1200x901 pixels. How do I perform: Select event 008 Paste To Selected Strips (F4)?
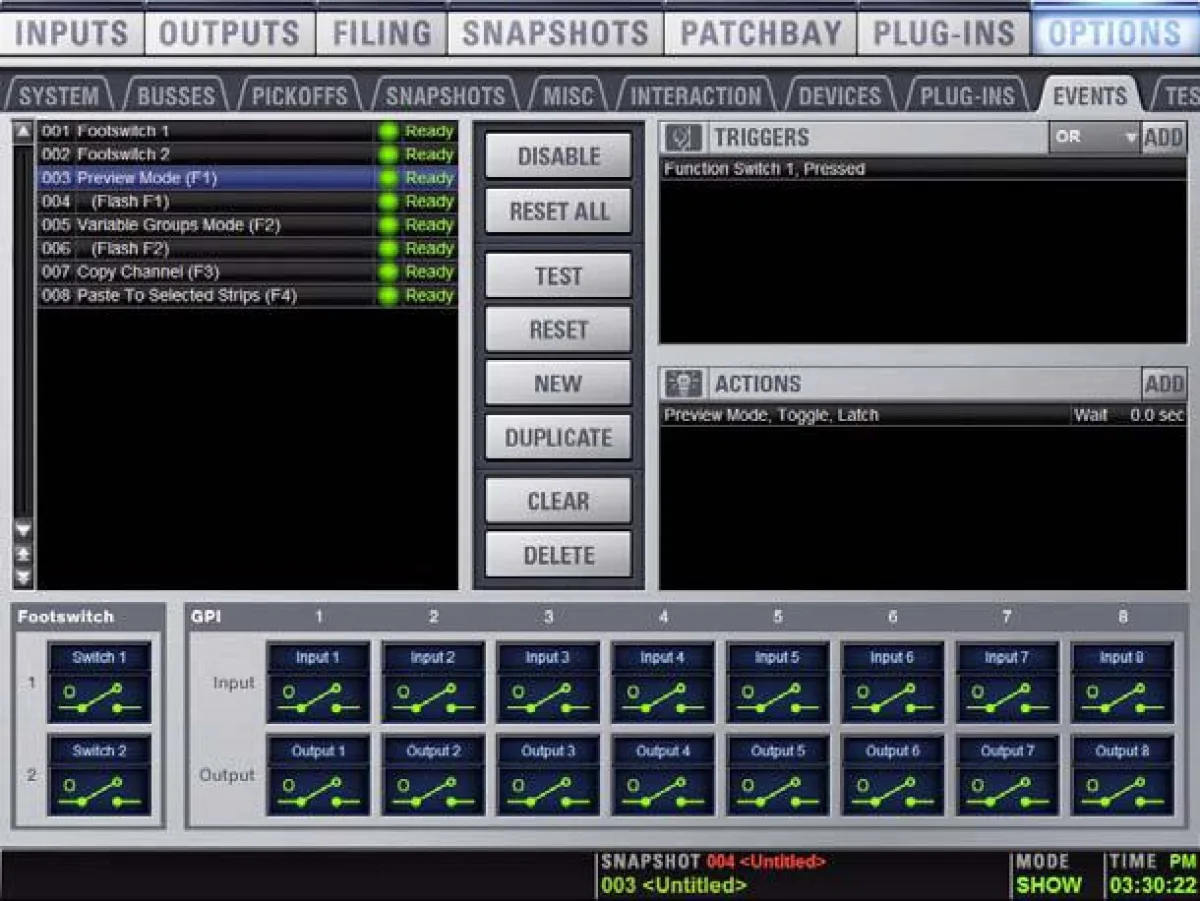pos(247,295)
